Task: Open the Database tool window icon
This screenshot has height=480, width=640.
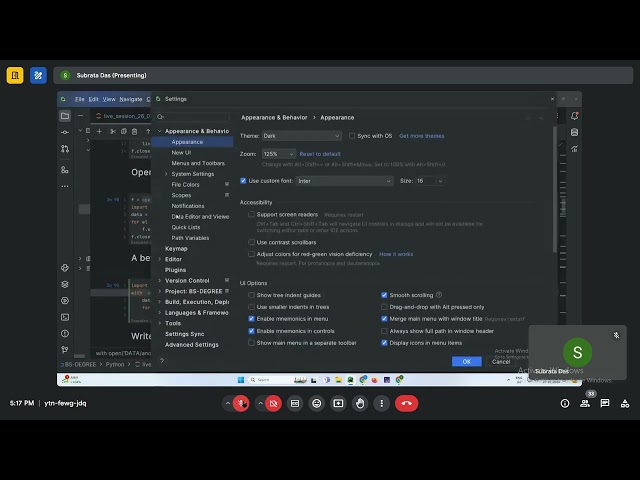Action: [575, 132]
